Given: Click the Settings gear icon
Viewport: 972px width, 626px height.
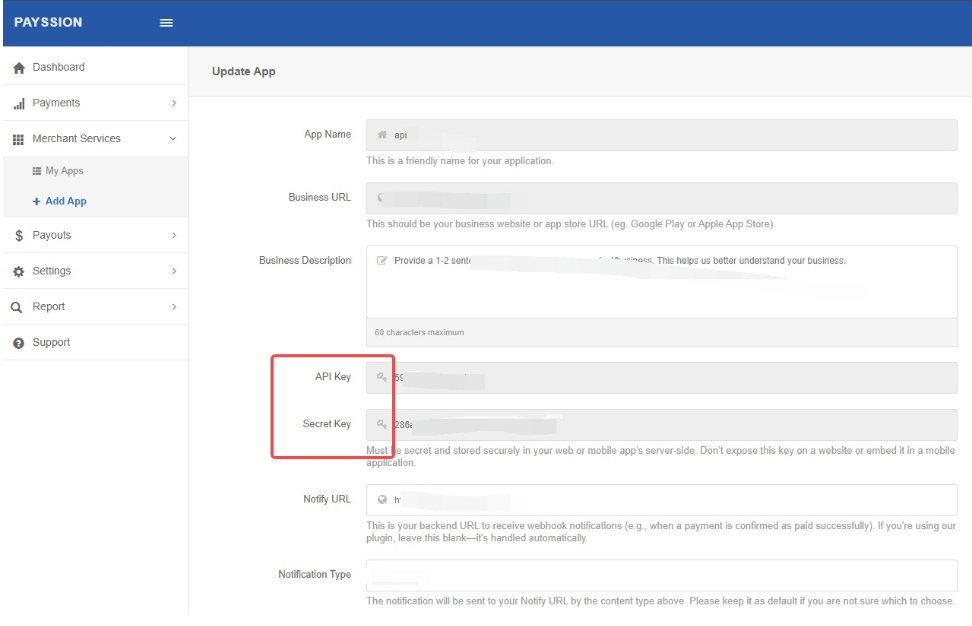Looking at the screenshot, I should coord(18,272).
